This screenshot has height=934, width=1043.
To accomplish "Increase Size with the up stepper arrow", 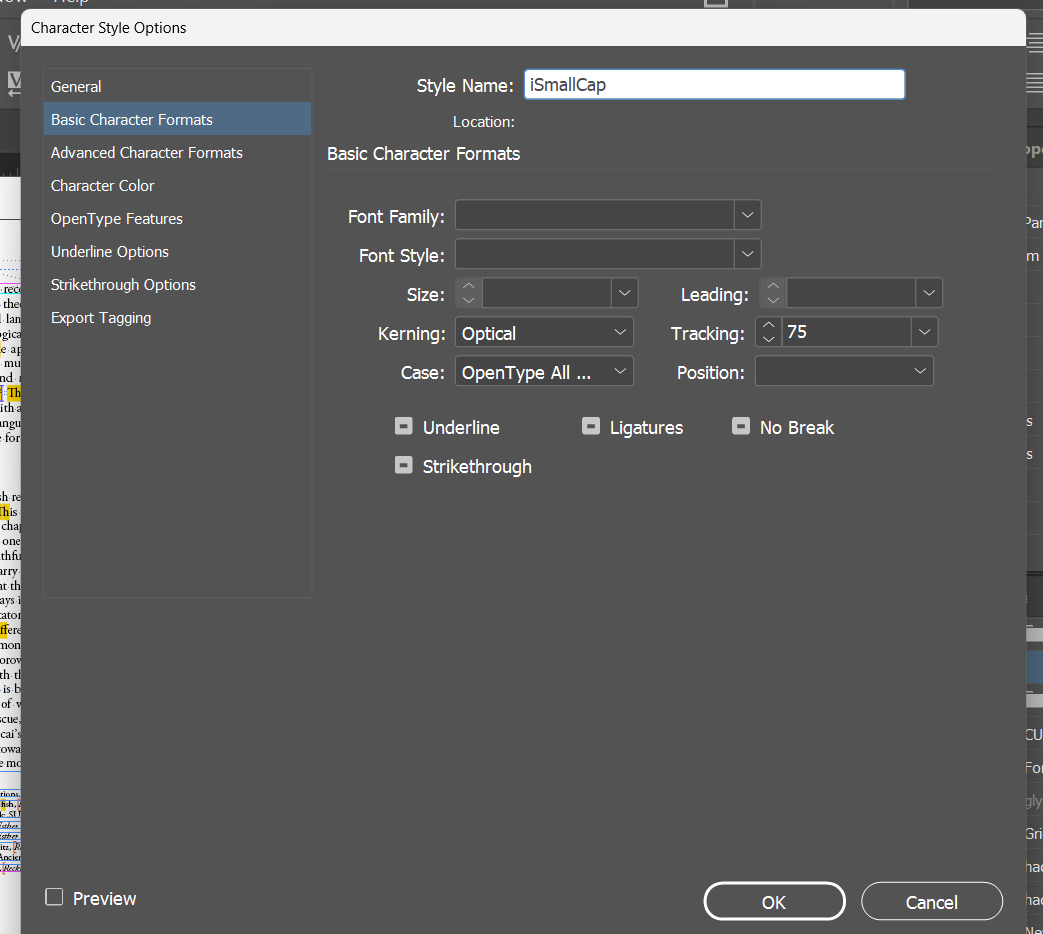I will pos(467,286).
